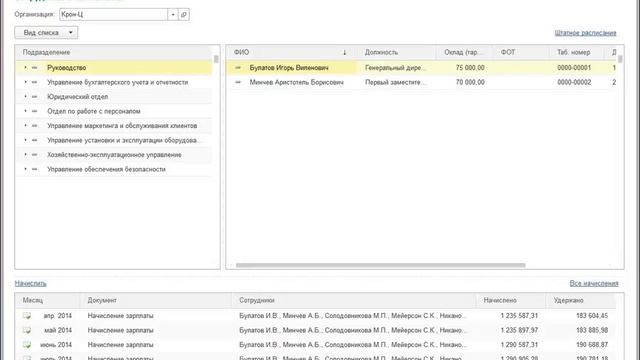Select the Юридический отдел row

click(114, 97)
